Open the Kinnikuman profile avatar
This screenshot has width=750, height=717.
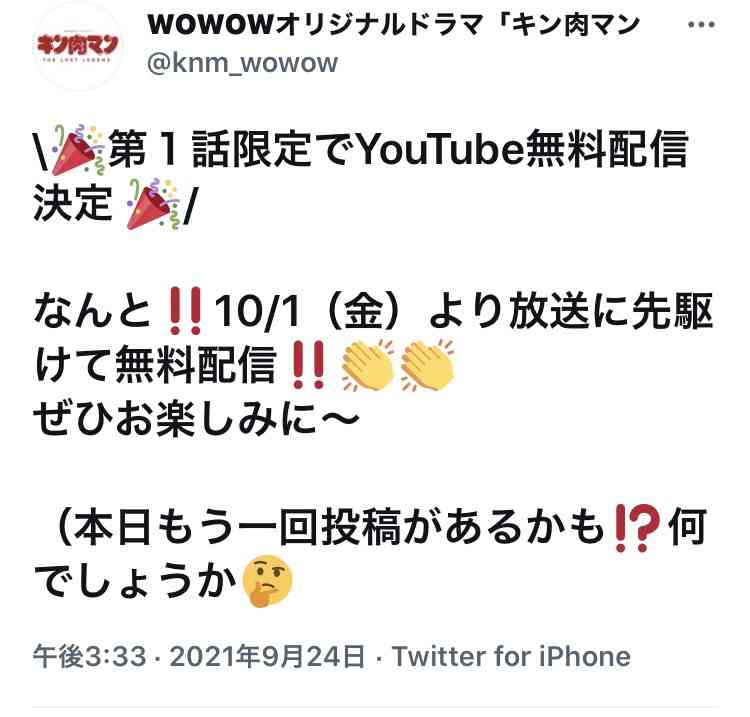click(77, 46)
